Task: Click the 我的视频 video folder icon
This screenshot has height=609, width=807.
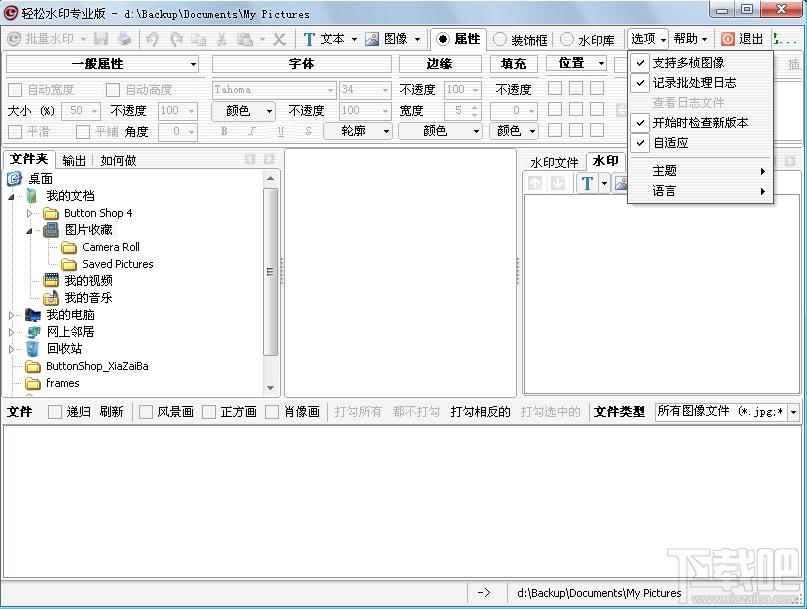Action: (51, 281)
